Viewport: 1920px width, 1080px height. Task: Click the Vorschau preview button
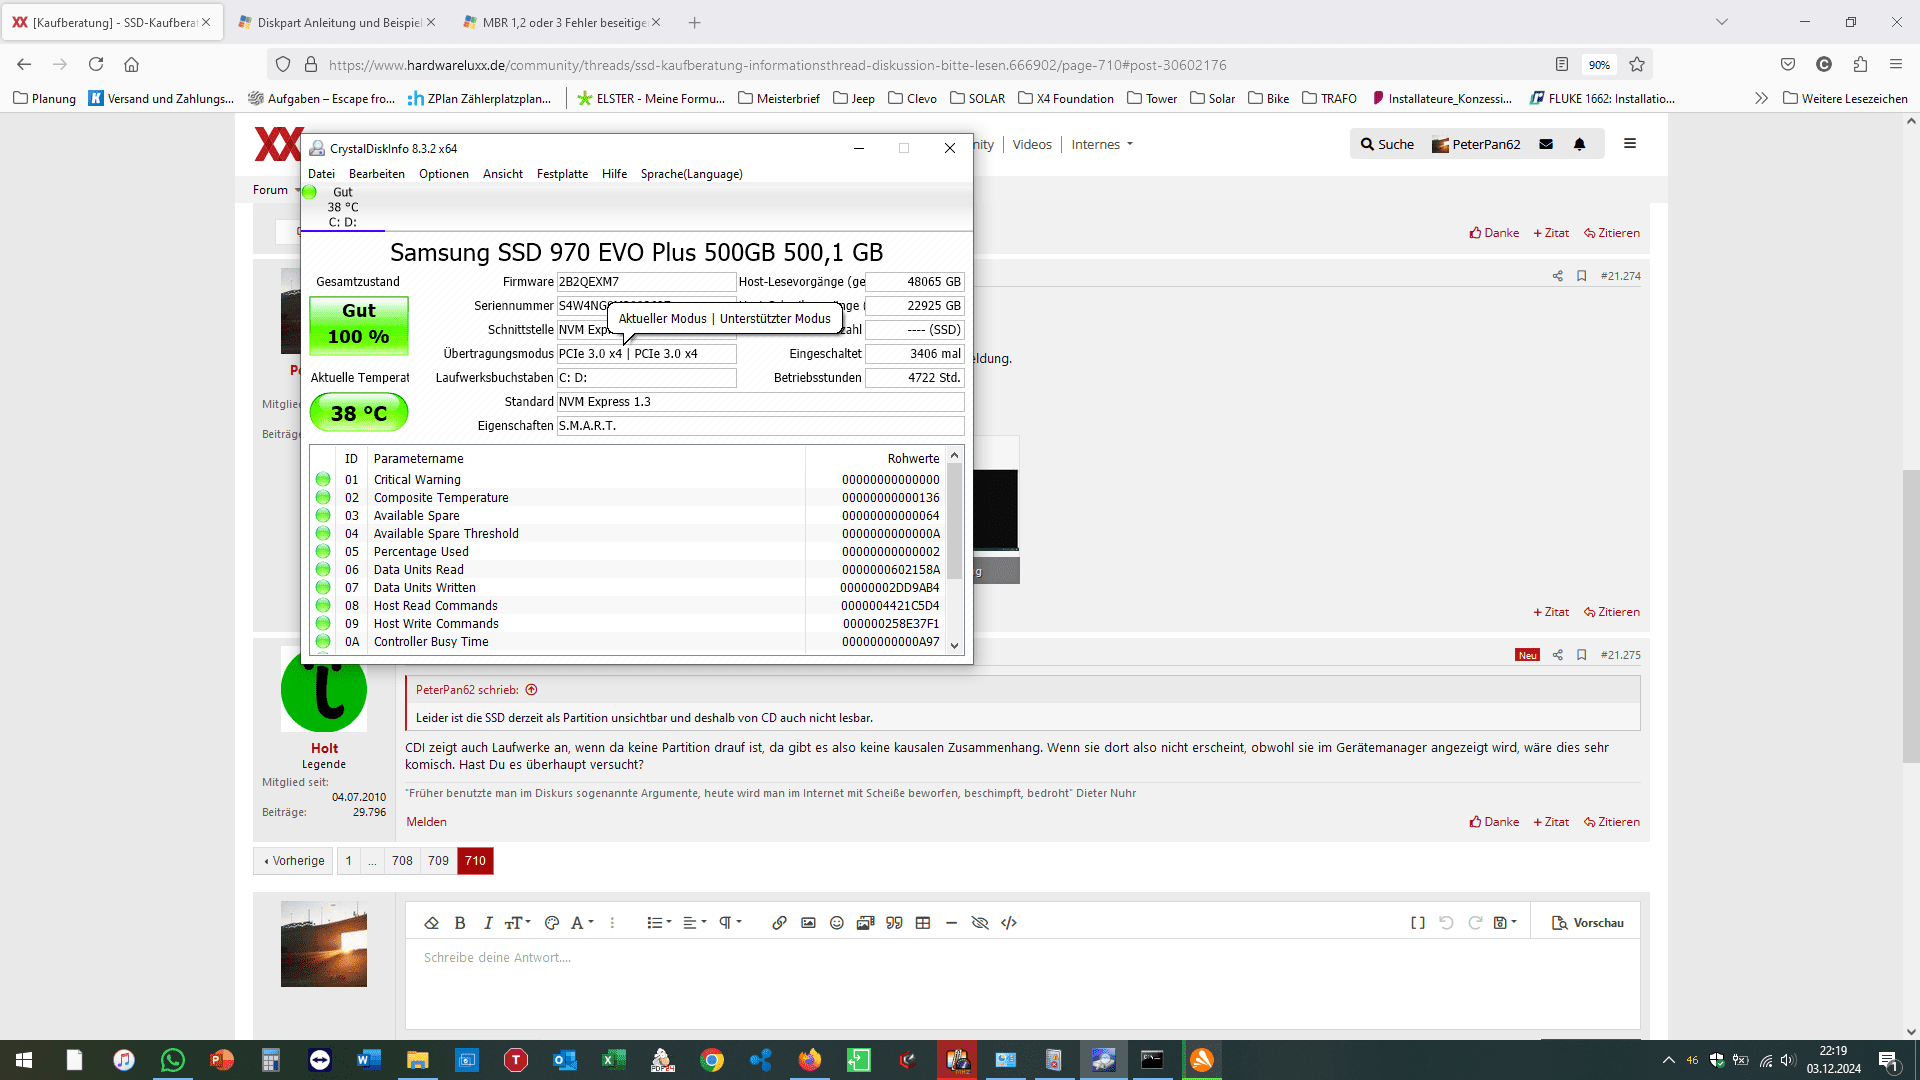click(x=1587, y=923)
